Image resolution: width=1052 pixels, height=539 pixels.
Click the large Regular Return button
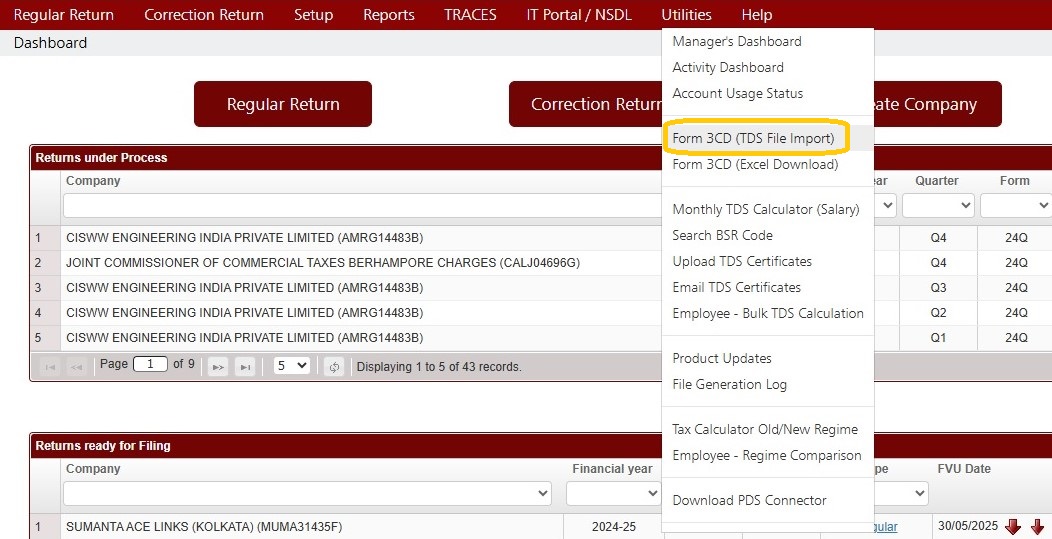(x=282, y=104)
